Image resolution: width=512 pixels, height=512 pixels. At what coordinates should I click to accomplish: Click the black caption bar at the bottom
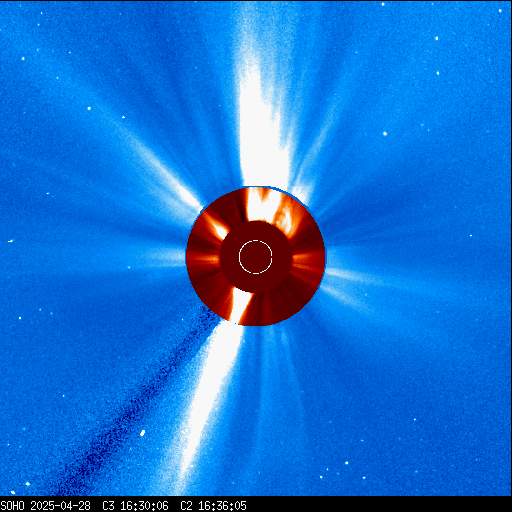(256, 504)
